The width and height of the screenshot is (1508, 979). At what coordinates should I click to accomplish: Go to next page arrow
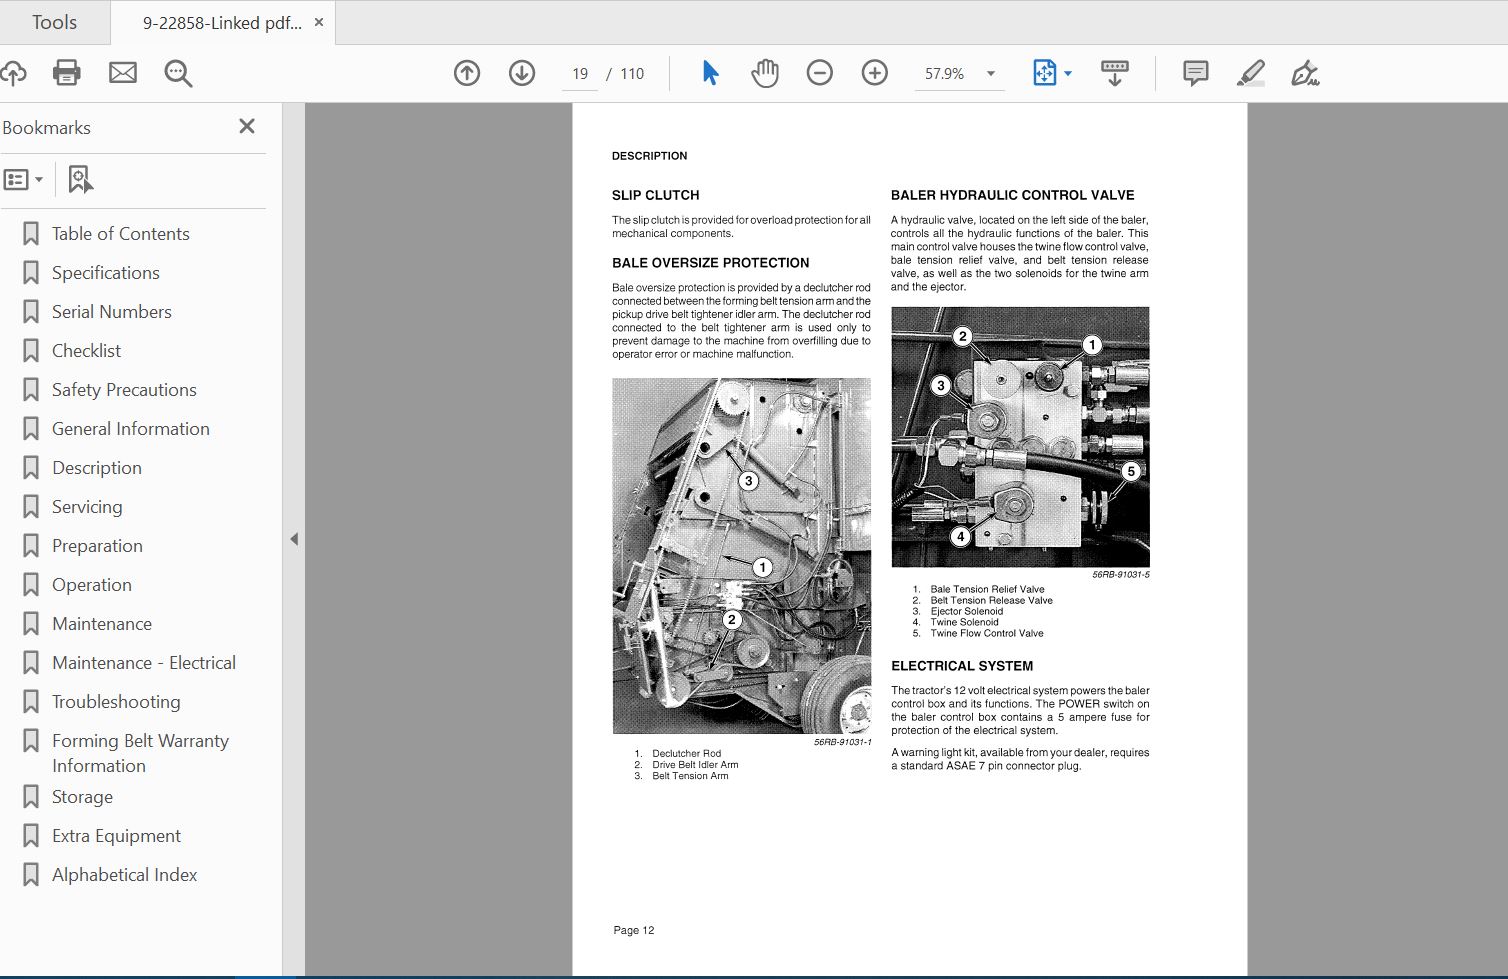pos(522,73)
